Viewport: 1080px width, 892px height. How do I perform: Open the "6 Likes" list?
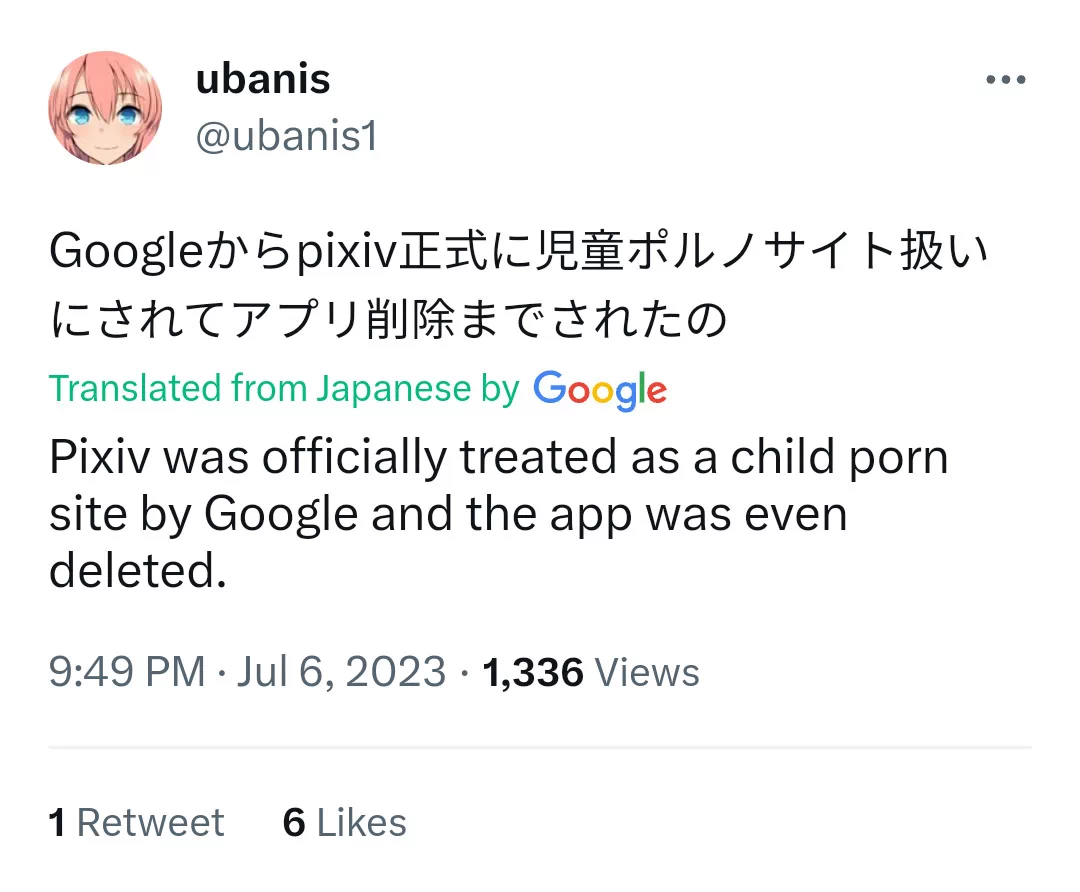pyautogui.click(x=345, y=822)
